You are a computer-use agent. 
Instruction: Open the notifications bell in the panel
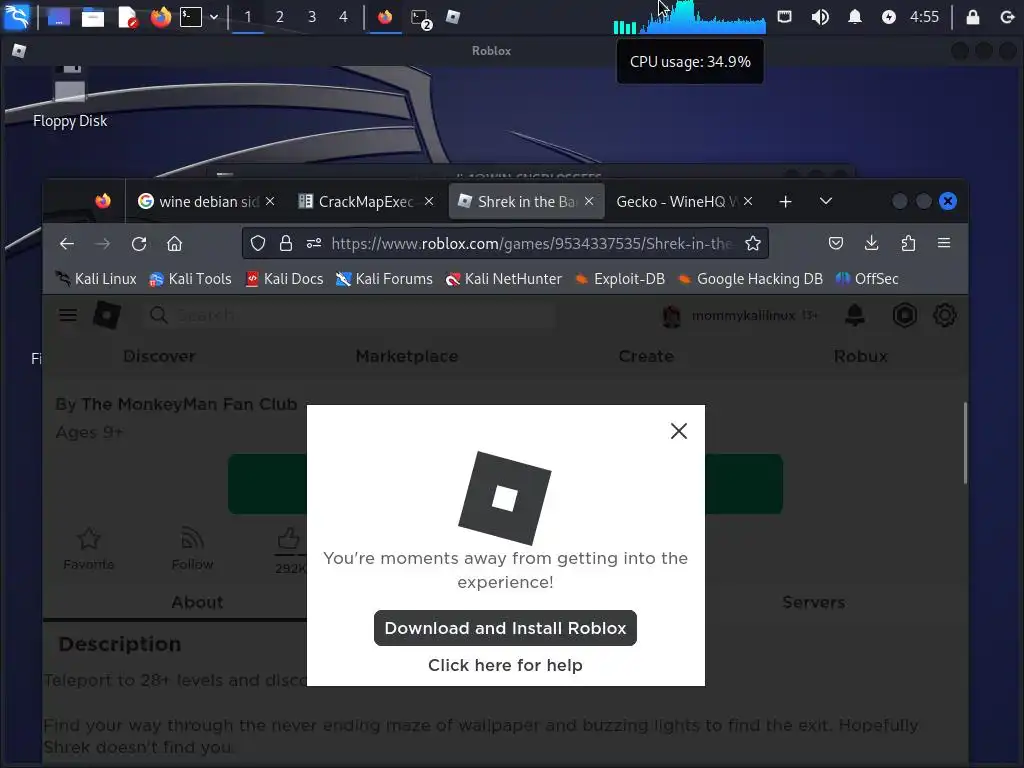click(854, 17)
